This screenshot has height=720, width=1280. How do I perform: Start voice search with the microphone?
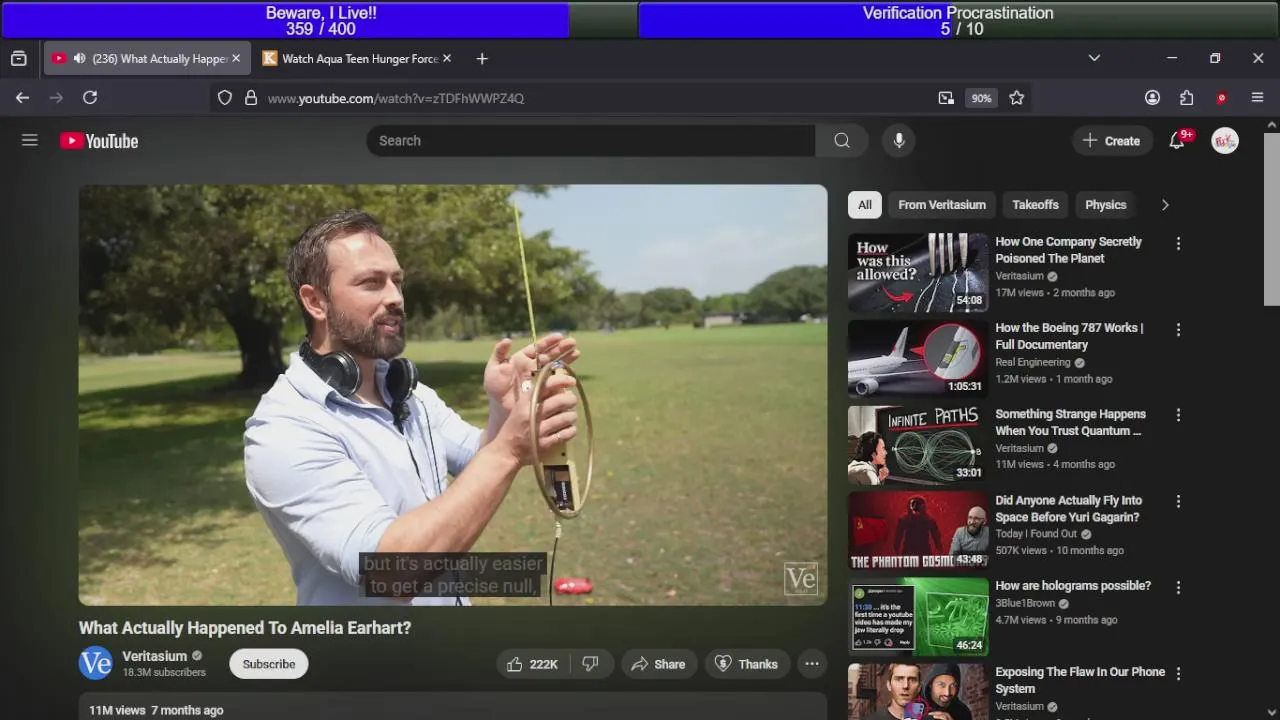pos(899,141)
